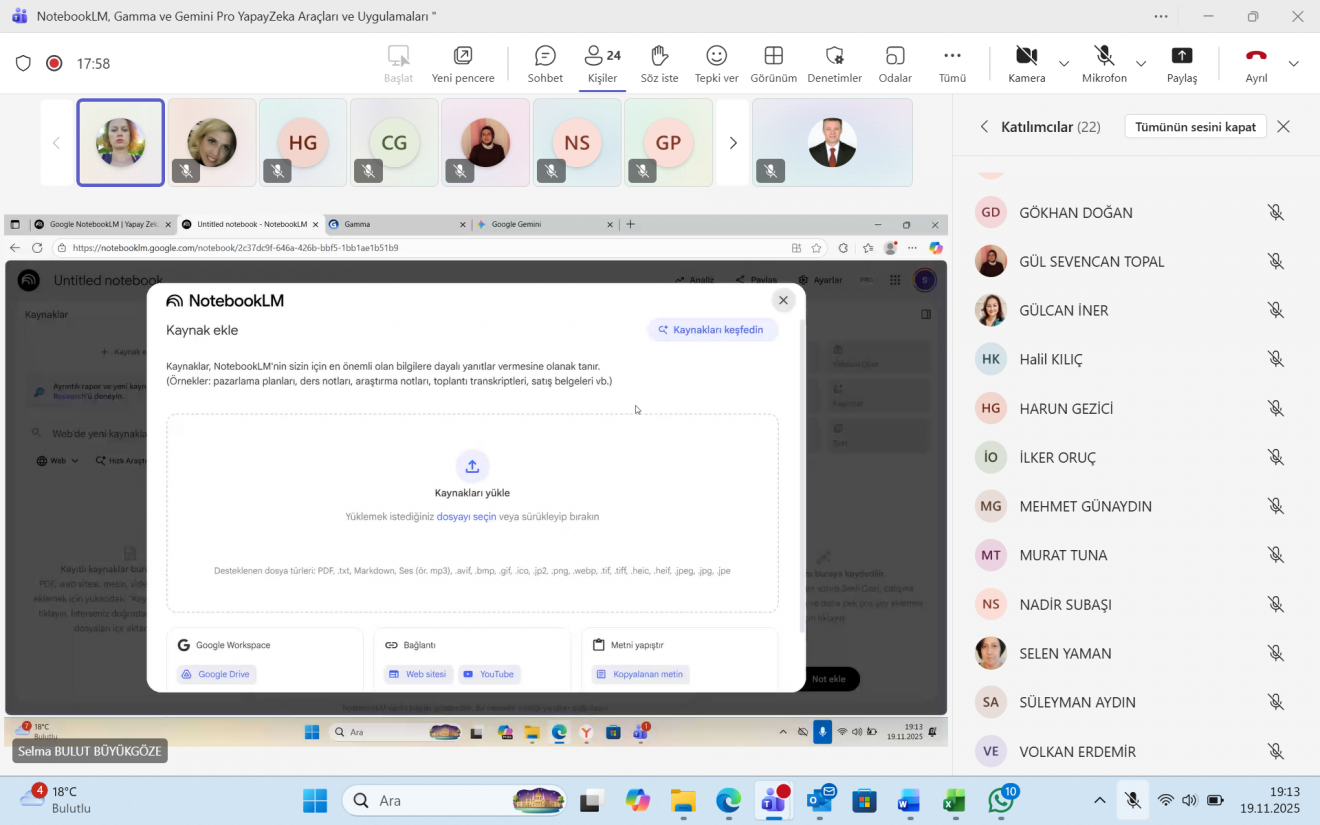Viewport: 1320px width, 825px height.
Task: Open the Sohbet chat panel
Action: coord(545,64)
